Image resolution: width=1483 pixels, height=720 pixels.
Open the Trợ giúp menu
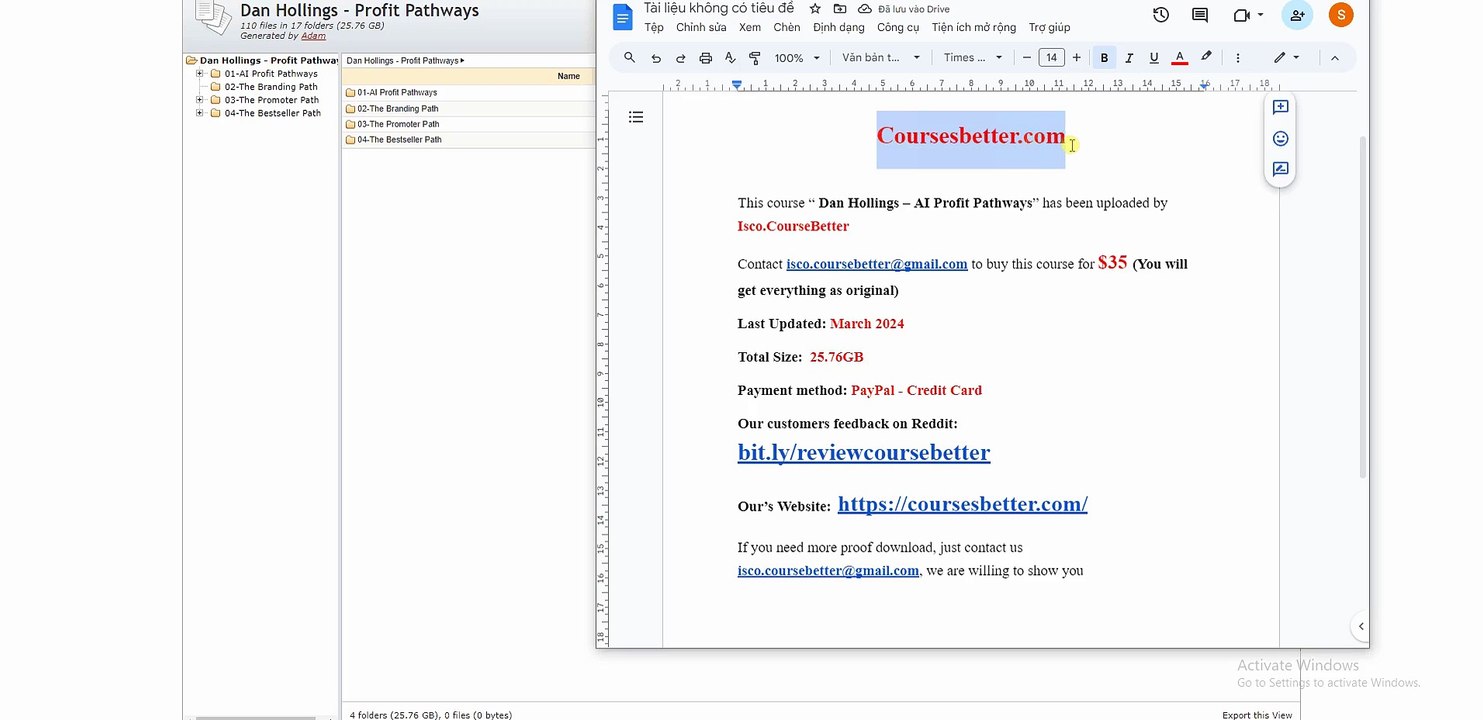point(1049,28)
